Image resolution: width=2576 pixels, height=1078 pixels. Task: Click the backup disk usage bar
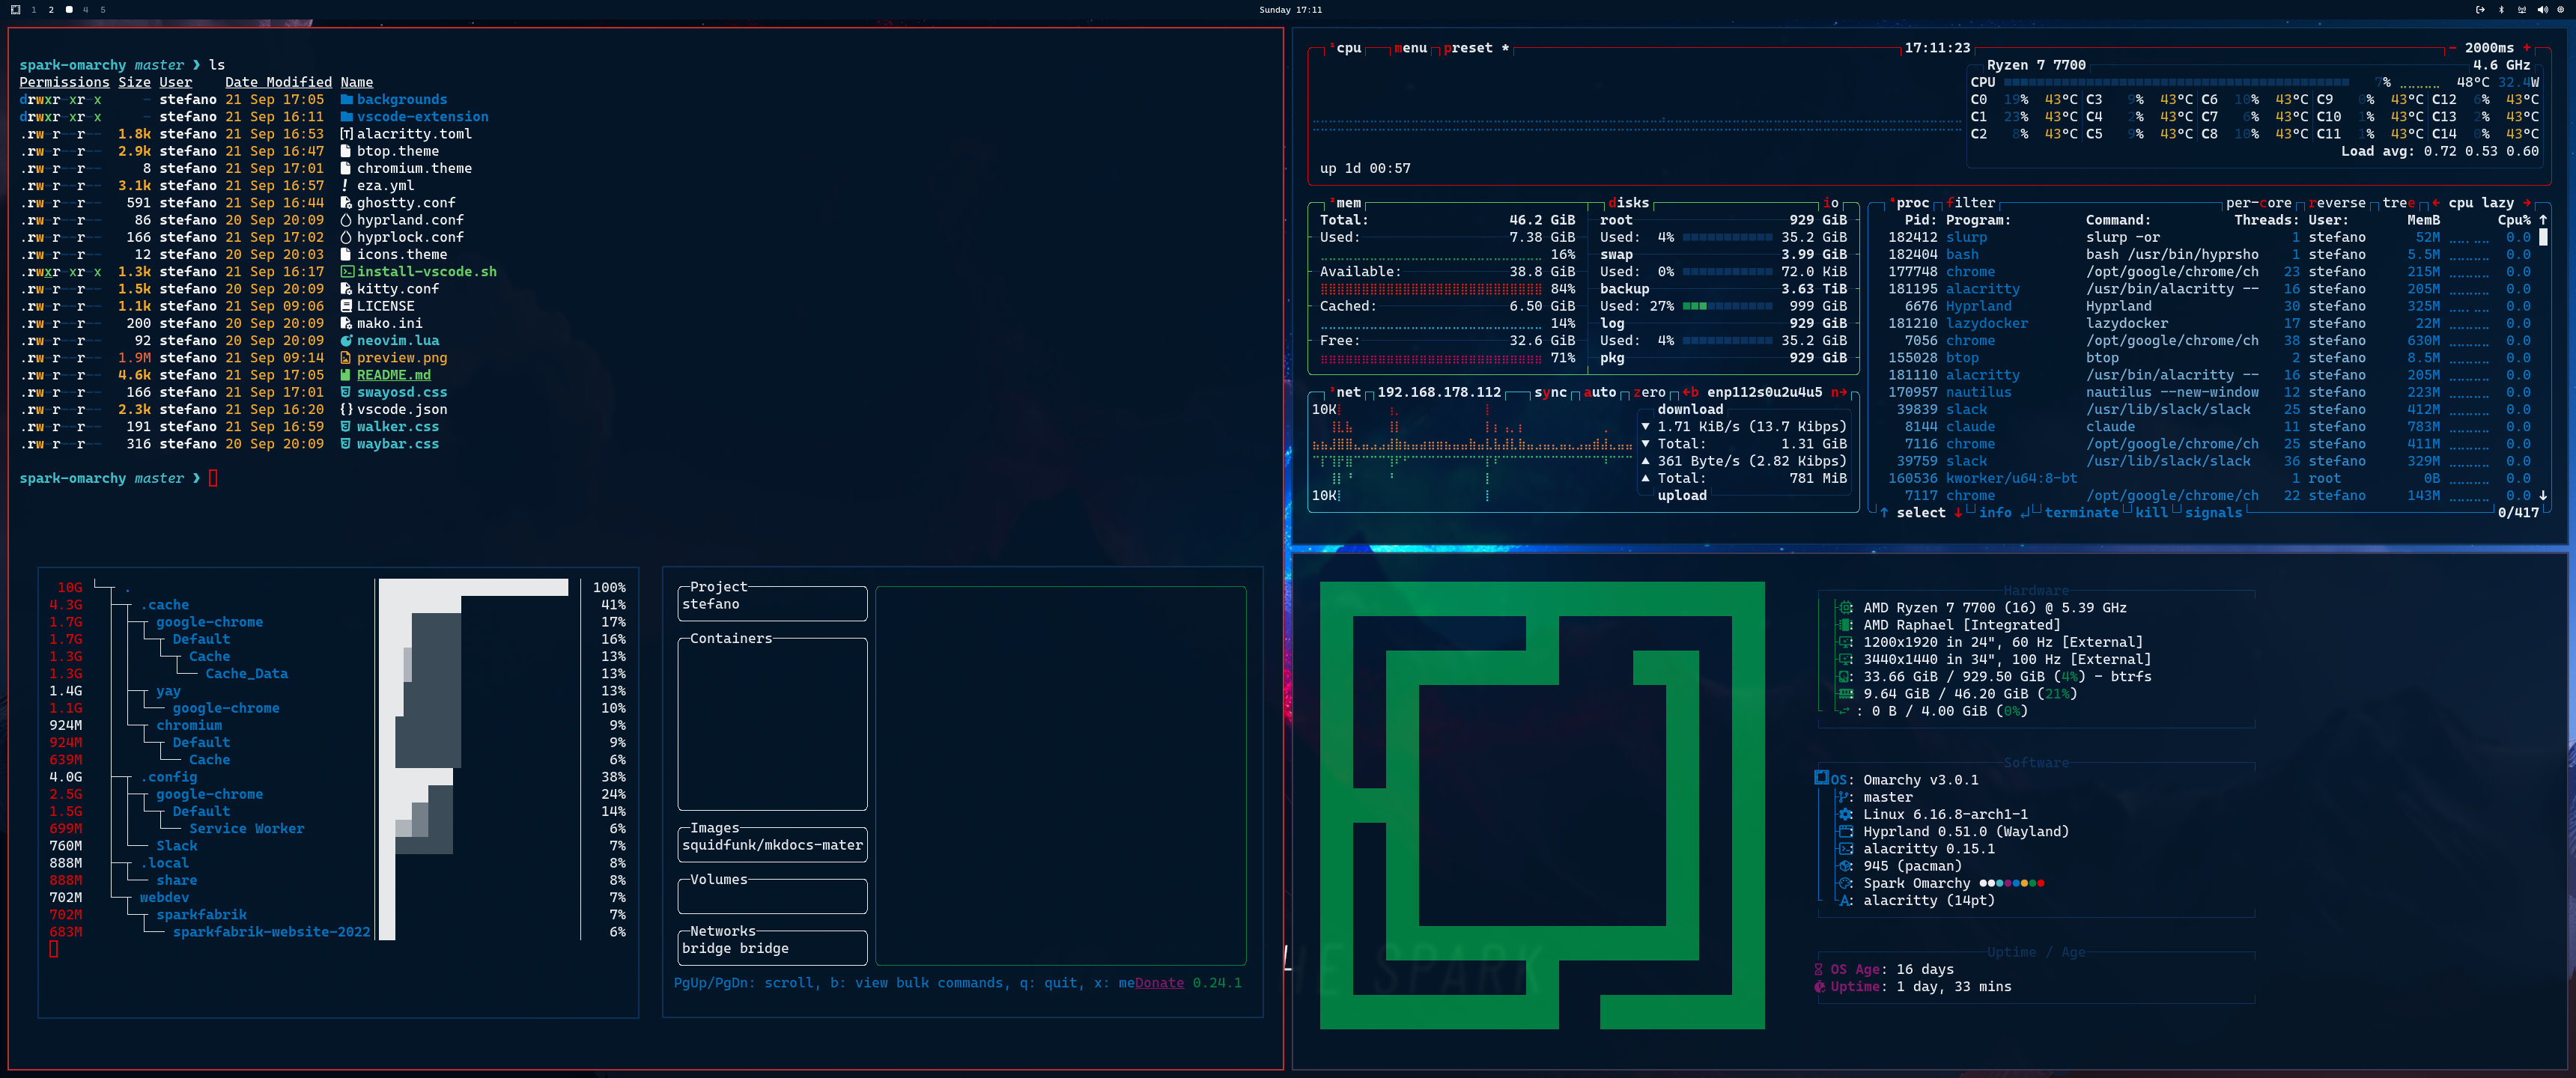click(x=1727, y=306)
